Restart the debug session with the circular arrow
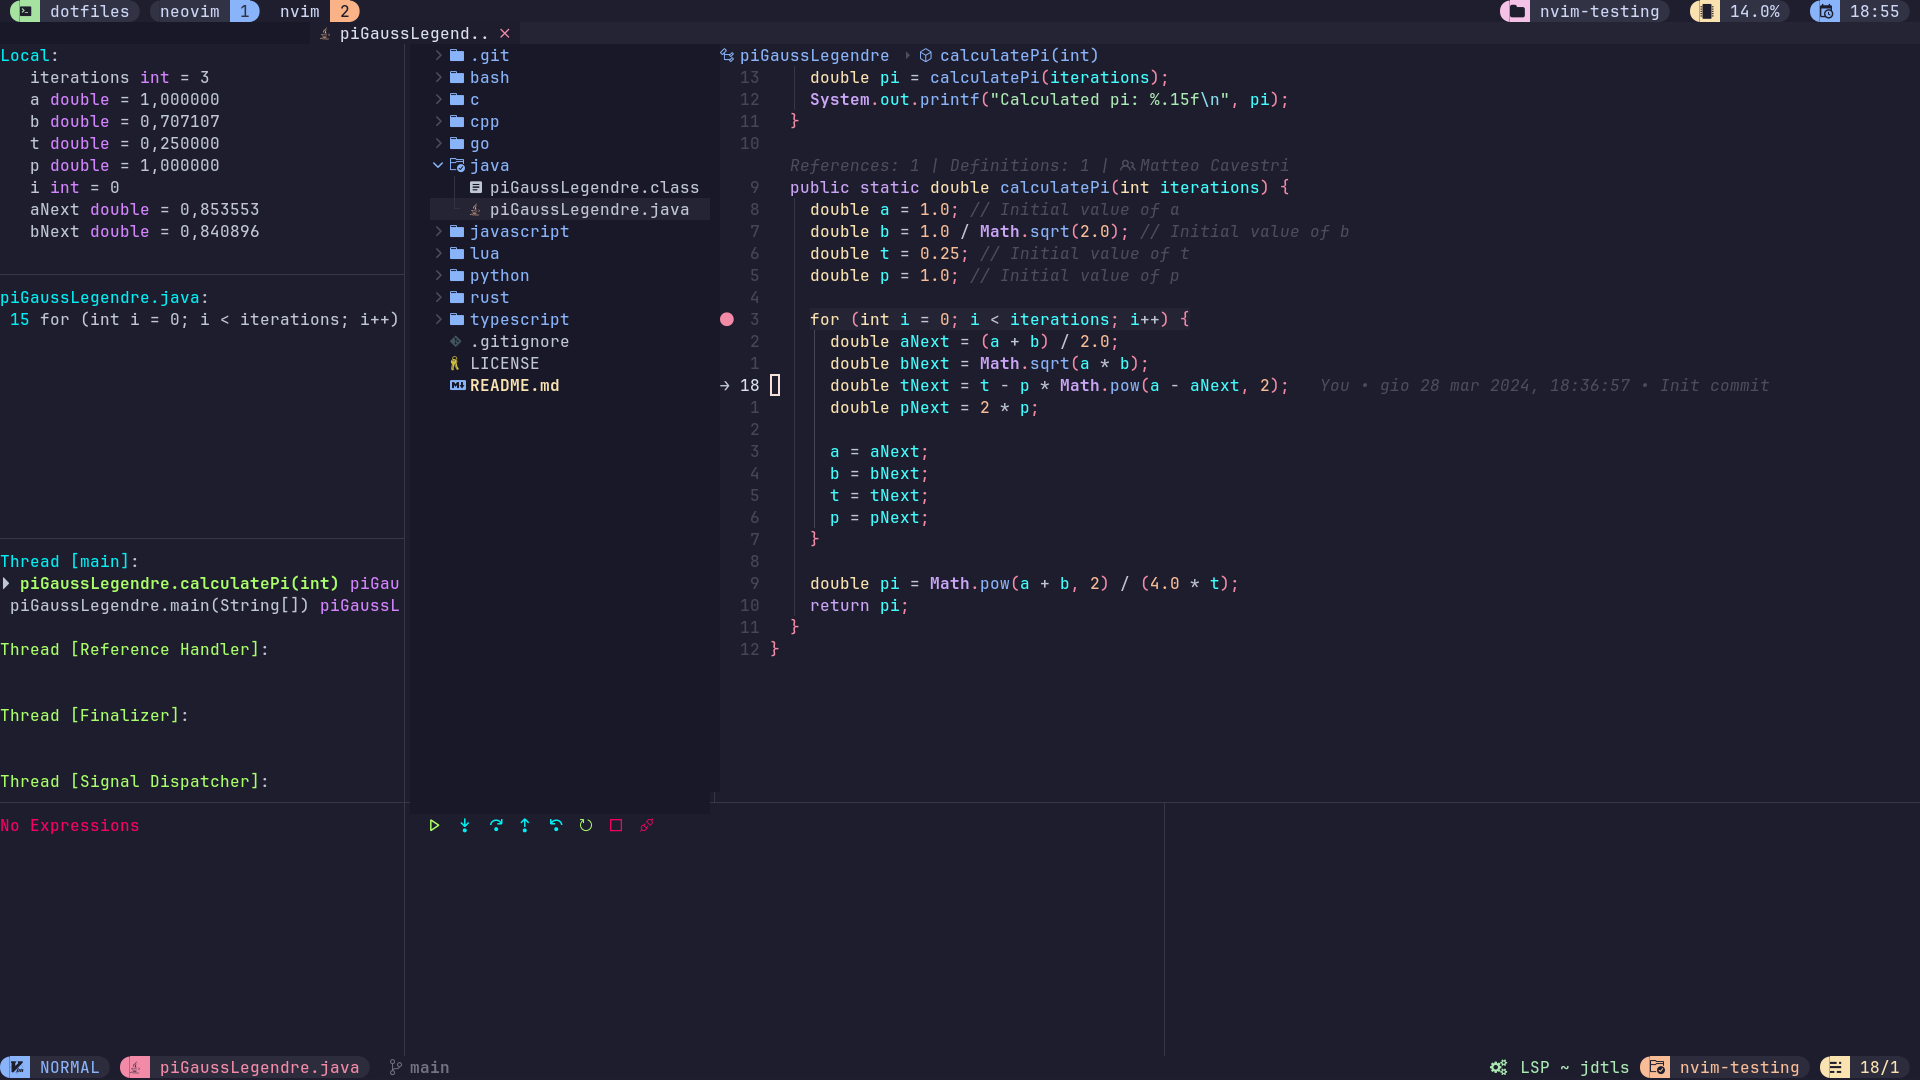The width and height of the screenshot is (1920, 1080). click(x=586, y=825)
